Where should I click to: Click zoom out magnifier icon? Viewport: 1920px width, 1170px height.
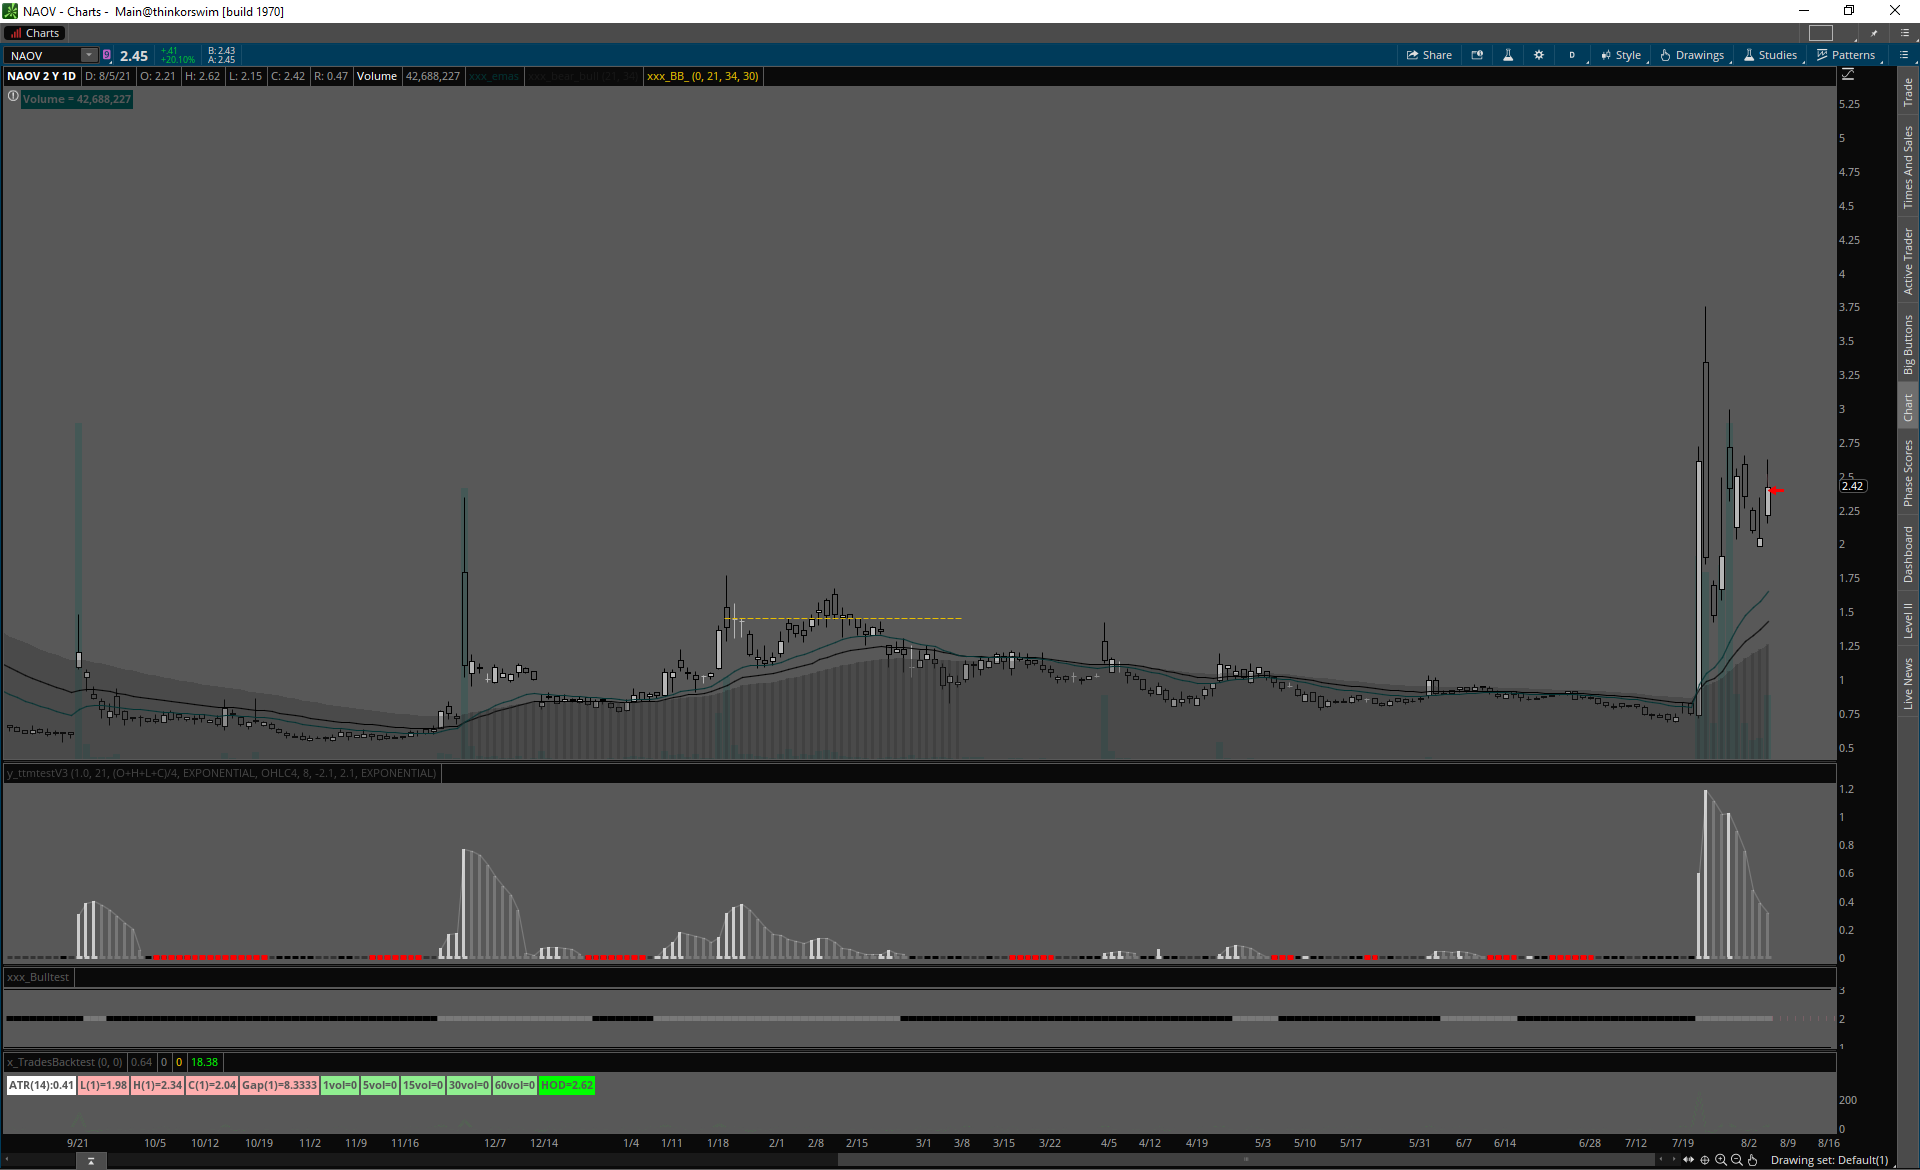1737,1160
